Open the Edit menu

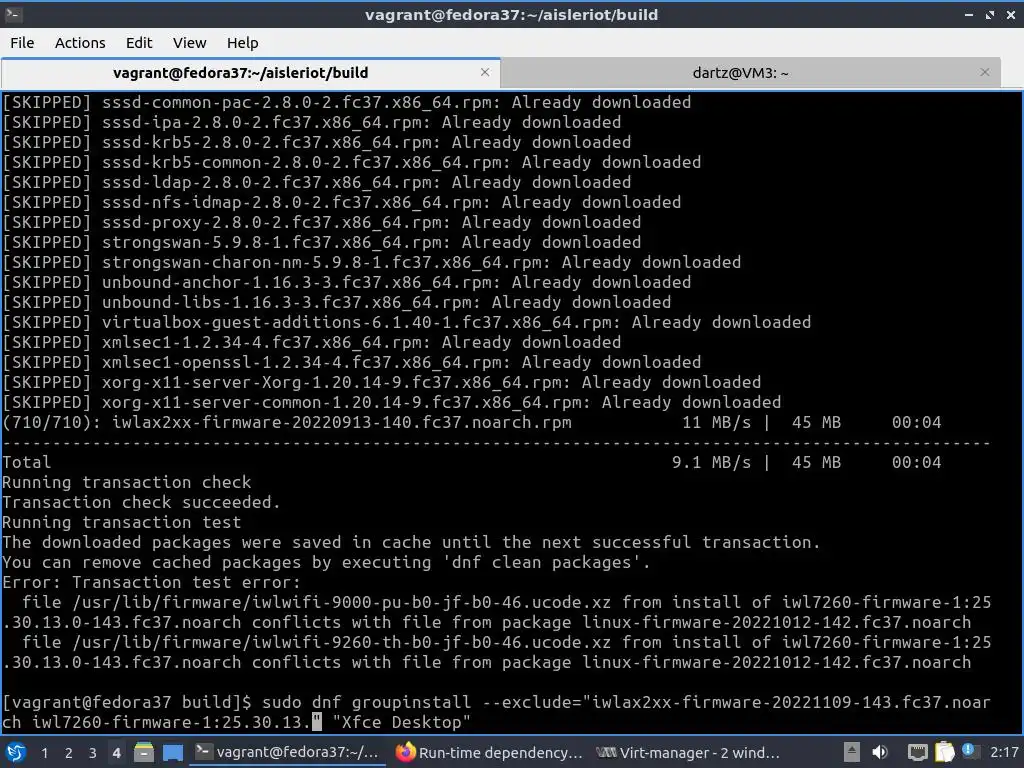click(x=138, y=42)
